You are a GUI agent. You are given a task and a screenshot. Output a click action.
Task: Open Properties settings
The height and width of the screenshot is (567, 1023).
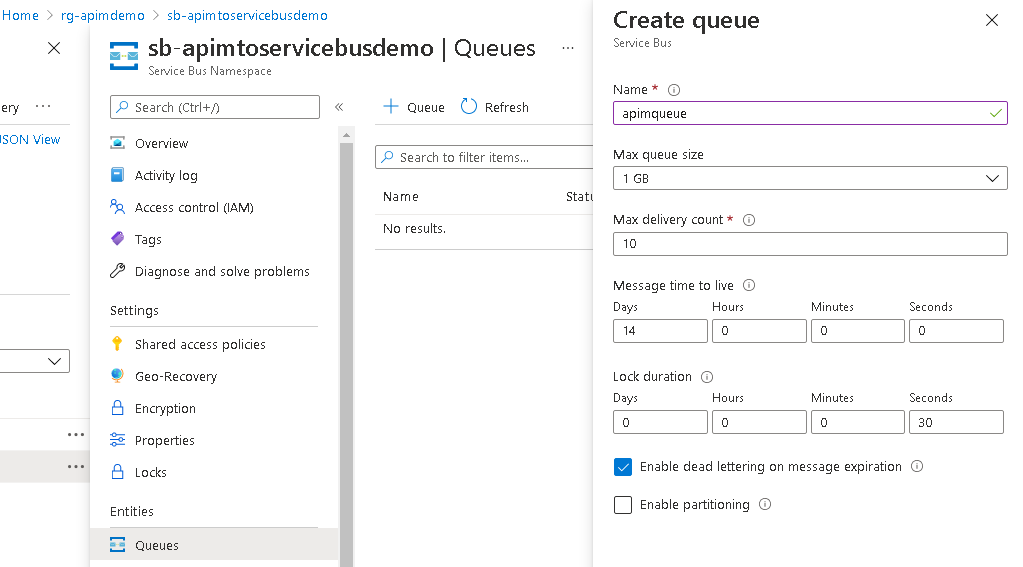164,440
